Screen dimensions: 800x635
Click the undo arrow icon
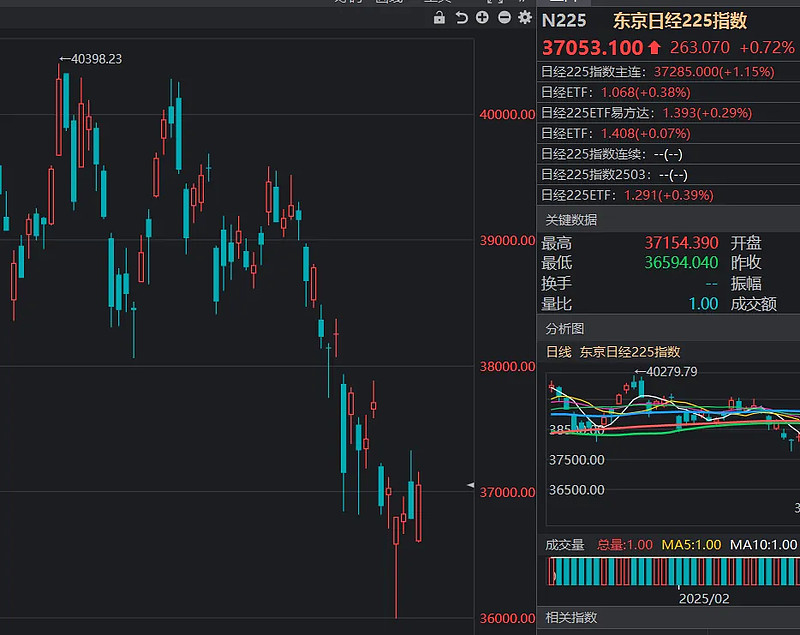(x=461, y=18)
